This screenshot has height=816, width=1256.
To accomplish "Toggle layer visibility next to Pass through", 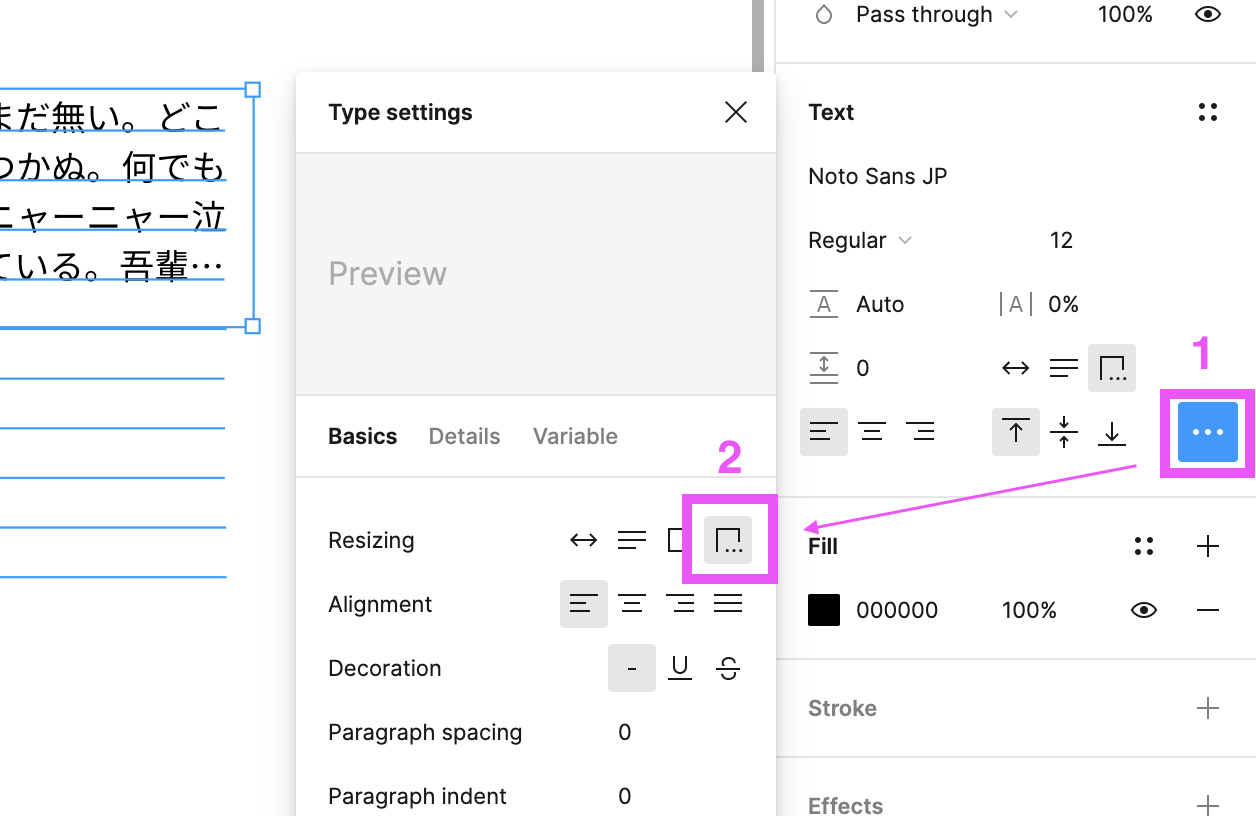I will coord(1208,15).
